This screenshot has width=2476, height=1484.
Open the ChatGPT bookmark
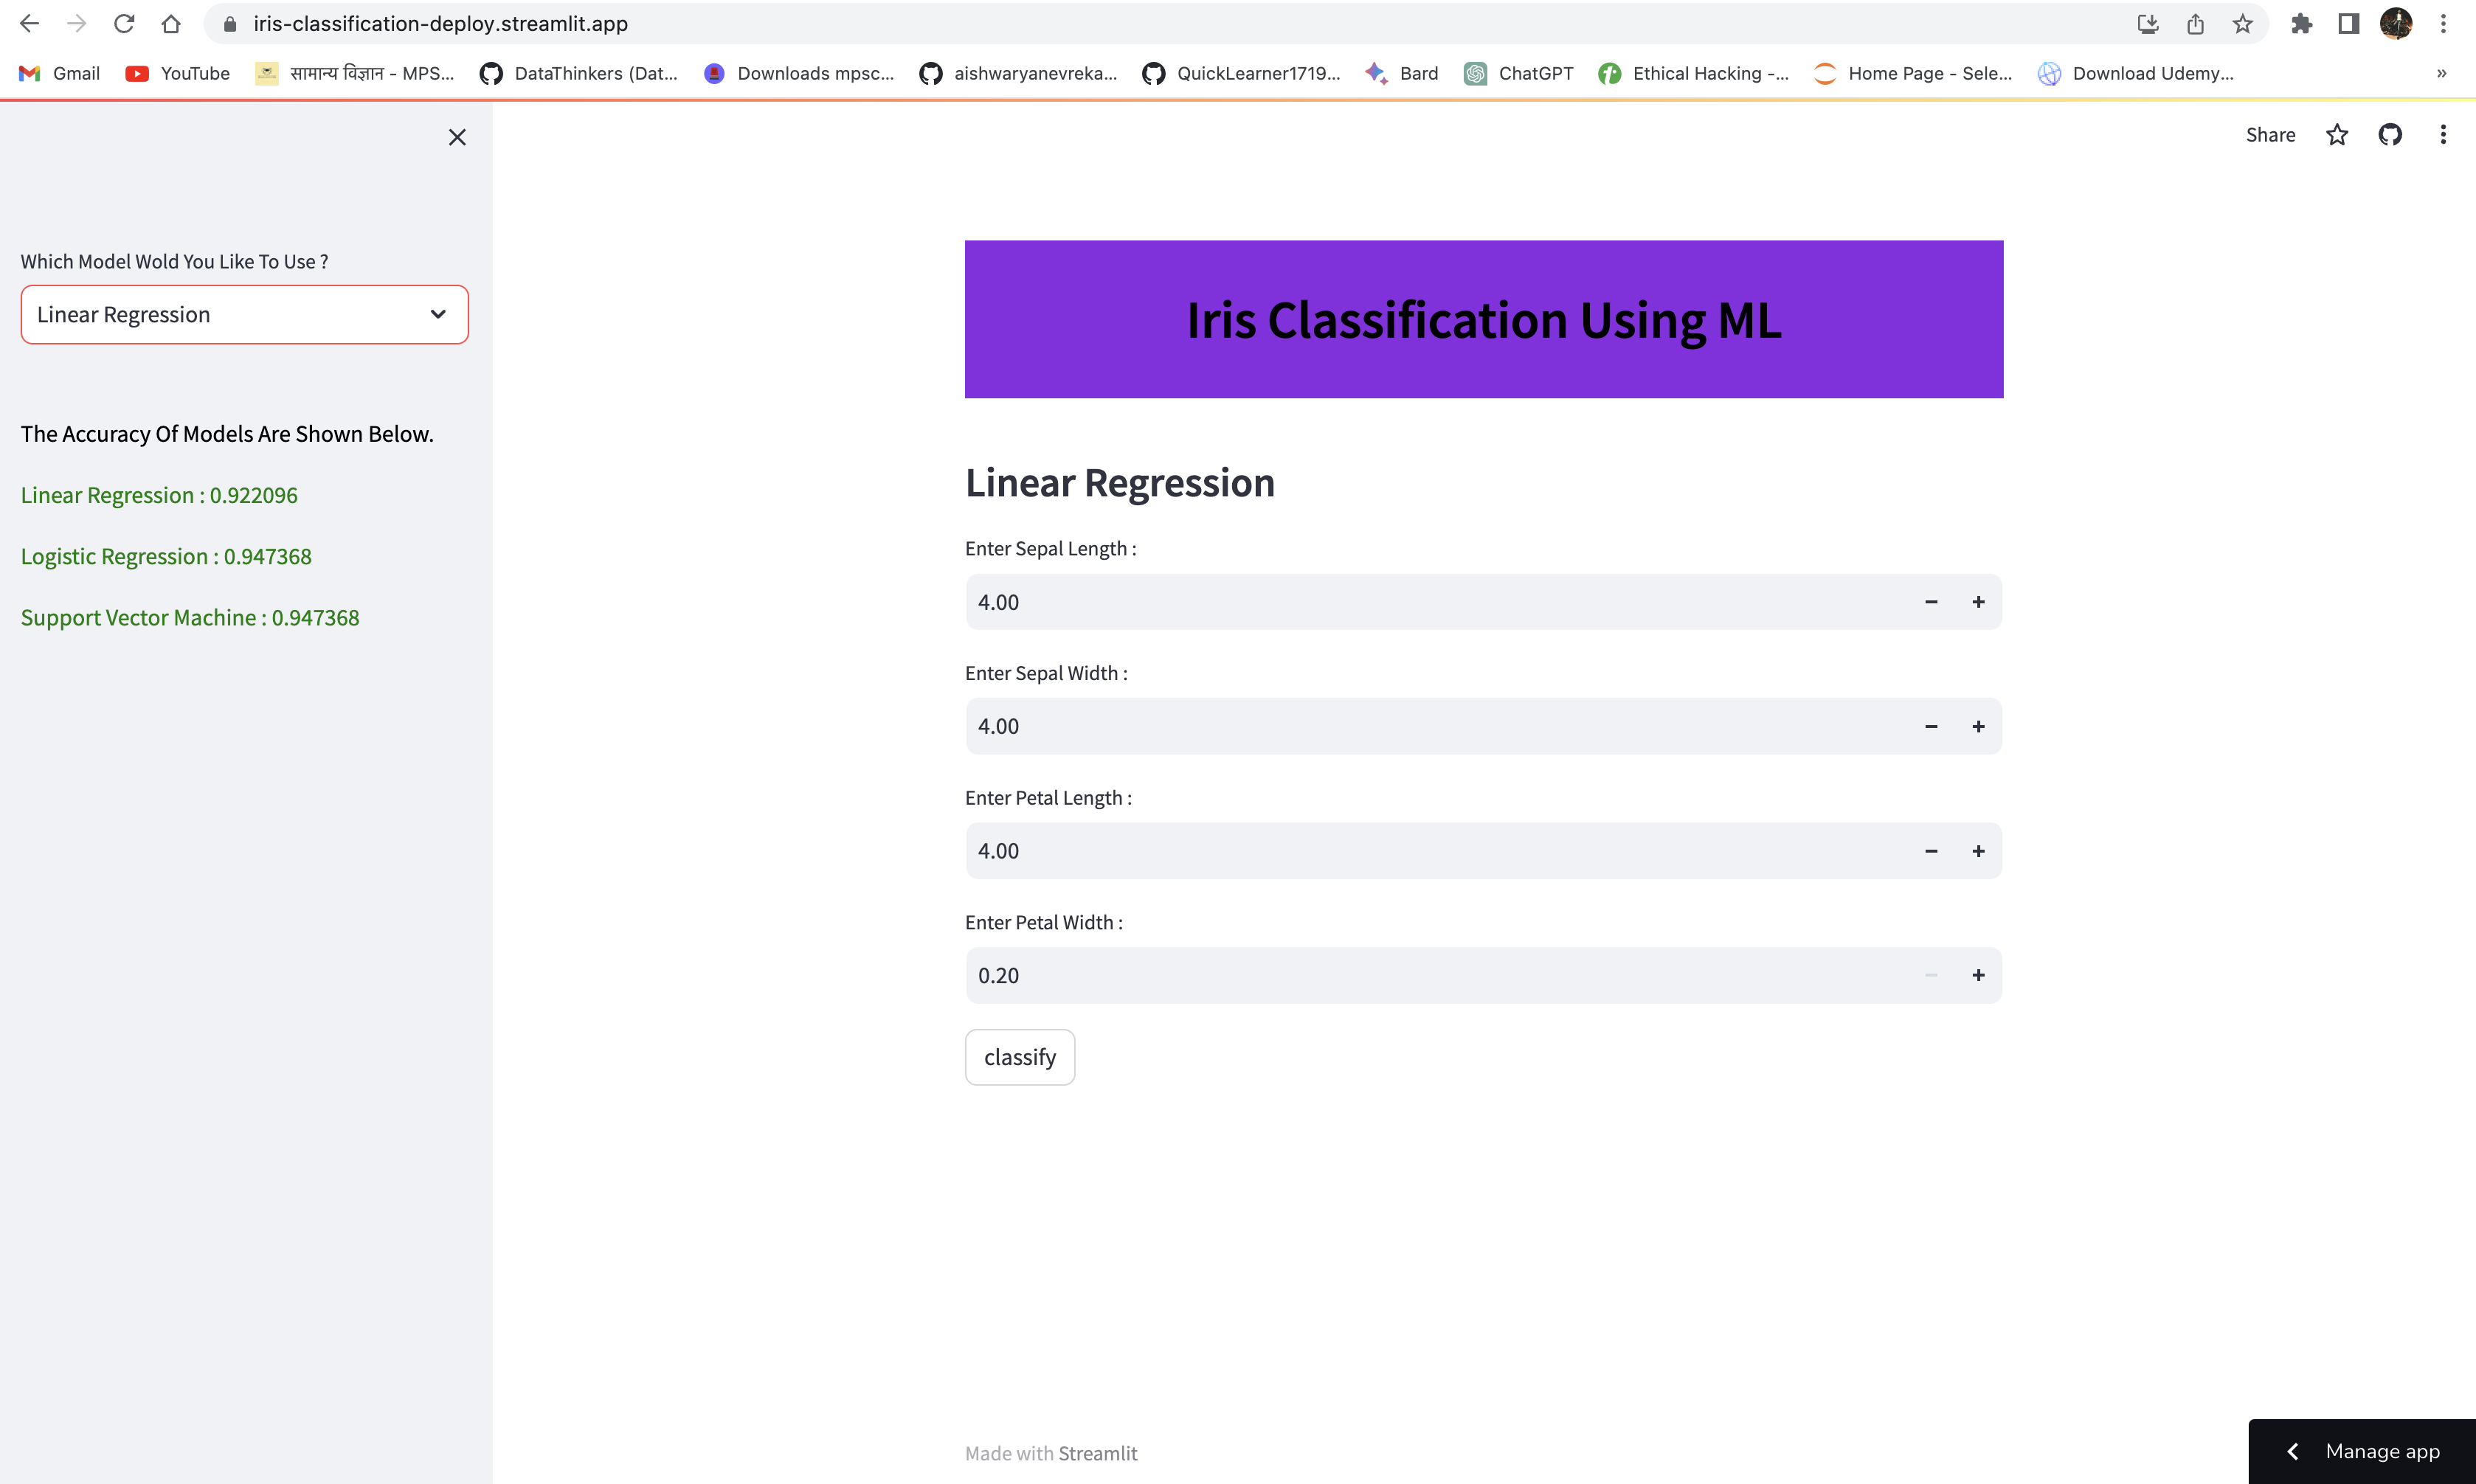(x=1518, y=73)
